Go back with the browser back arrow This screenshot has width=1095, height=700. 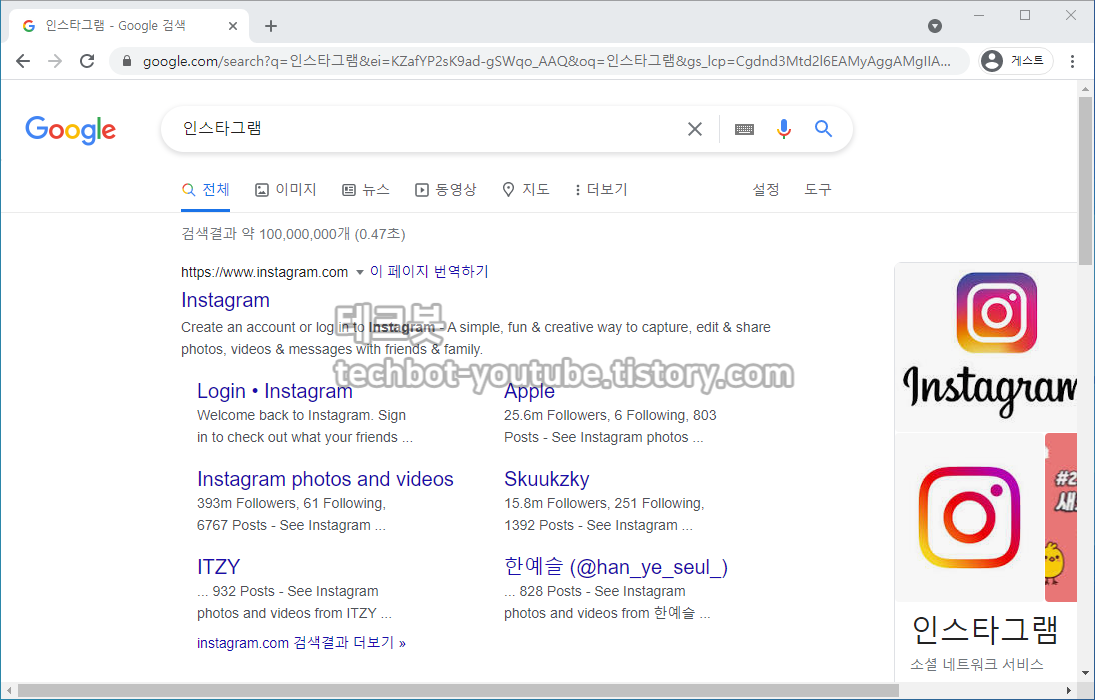pos(23,61)
